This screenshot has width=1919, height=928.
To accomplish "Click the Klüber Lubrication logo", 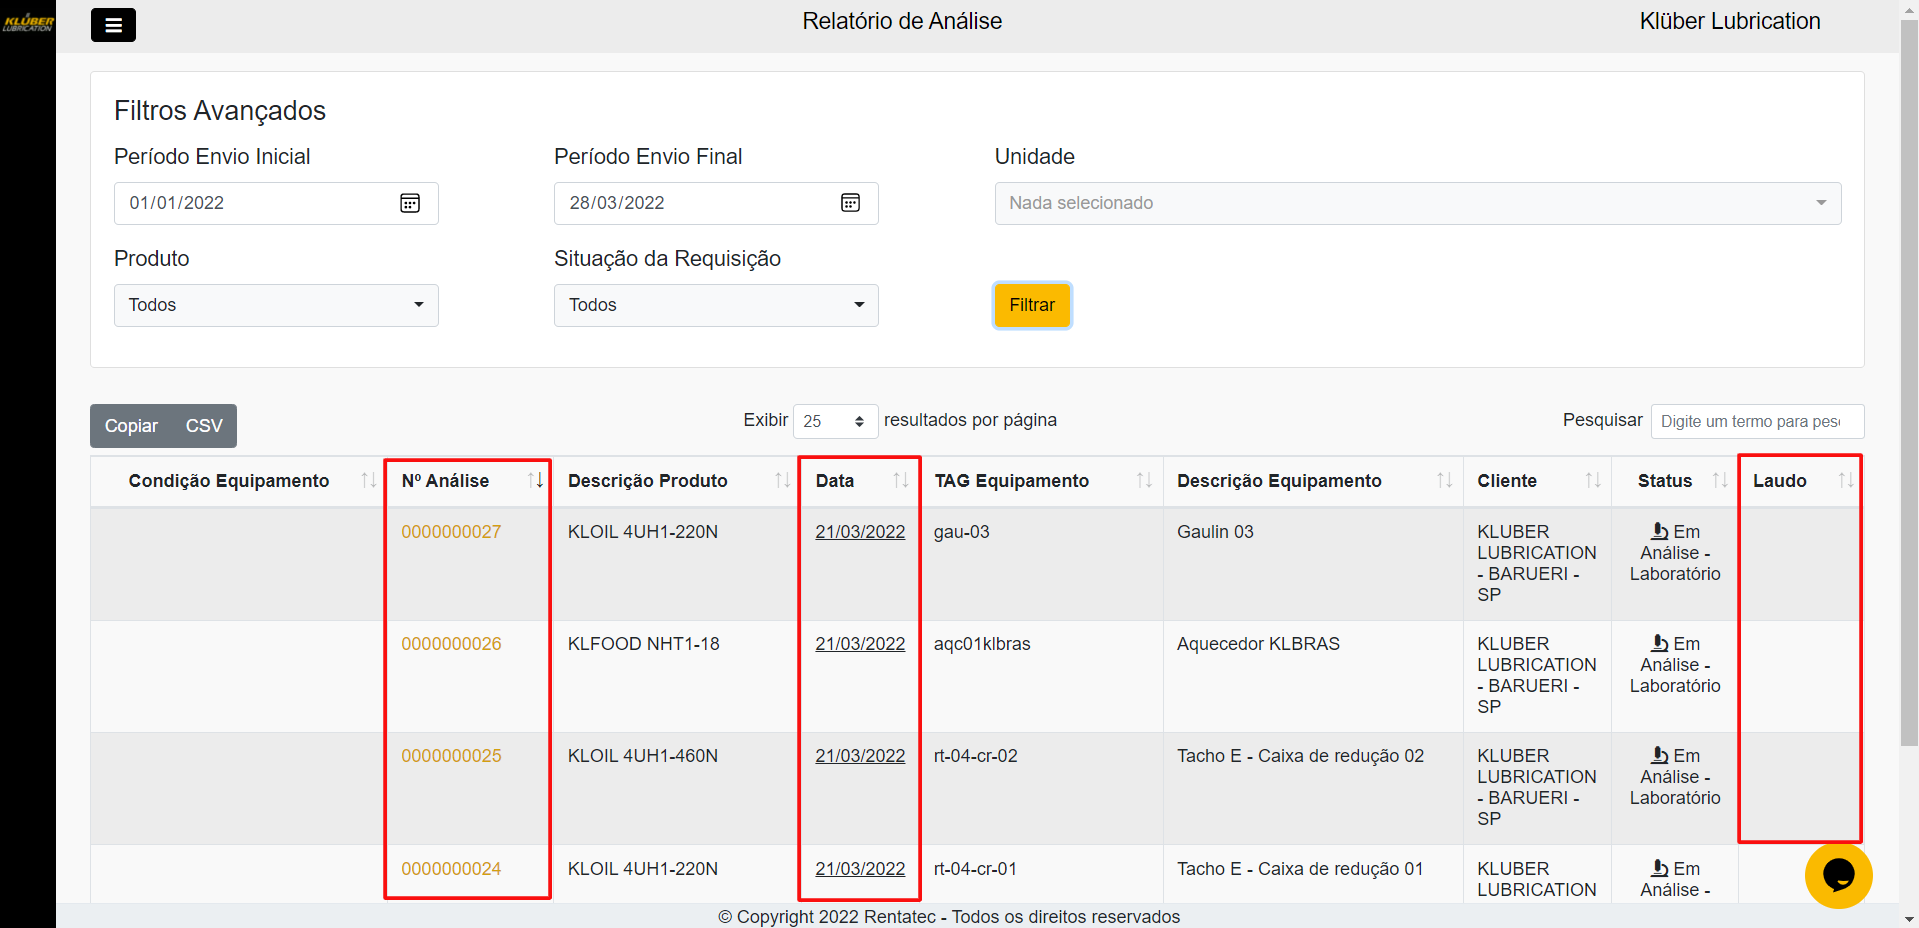I will click(28, 22).
